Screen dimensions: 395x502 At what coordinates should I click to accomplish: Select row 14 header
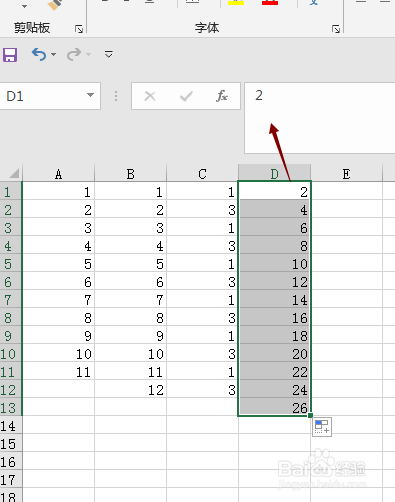[11, 426]
